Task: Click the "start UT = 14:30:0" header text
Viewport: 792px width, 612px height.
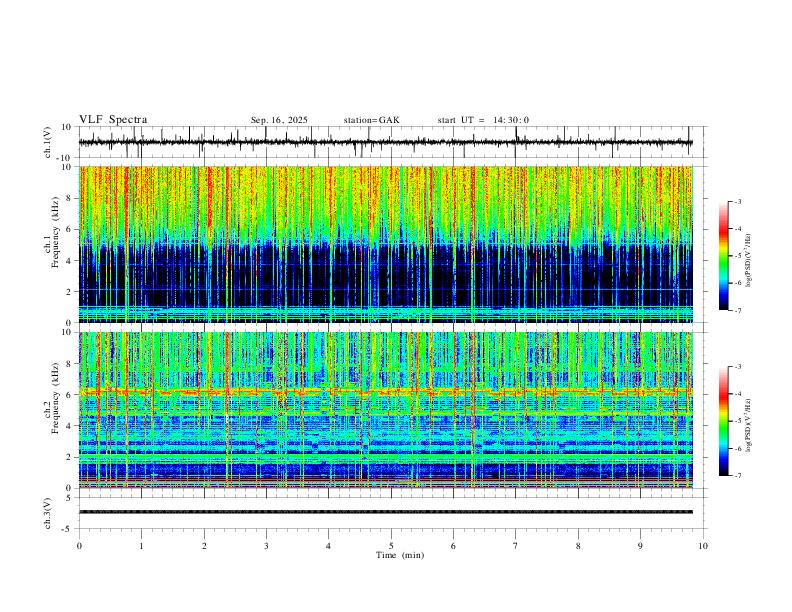Action: coord(483,120)
